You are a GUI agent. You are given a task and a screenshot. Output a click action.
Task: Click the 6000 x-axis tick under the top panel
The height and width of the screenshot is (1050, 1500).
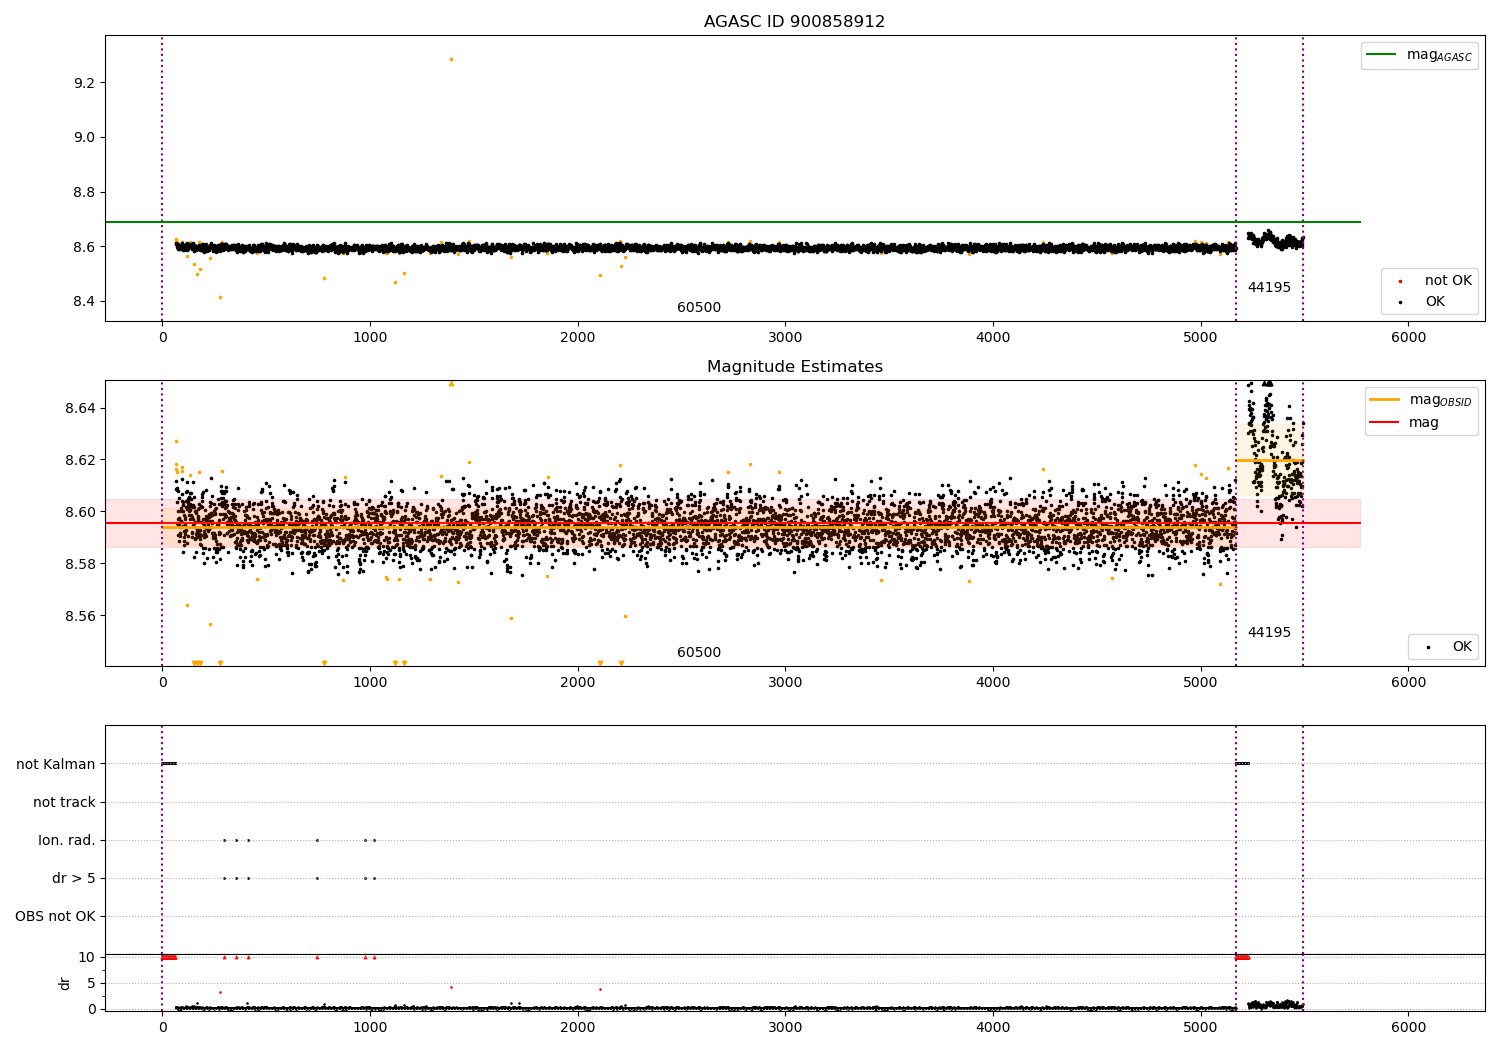click(1408, 339)
